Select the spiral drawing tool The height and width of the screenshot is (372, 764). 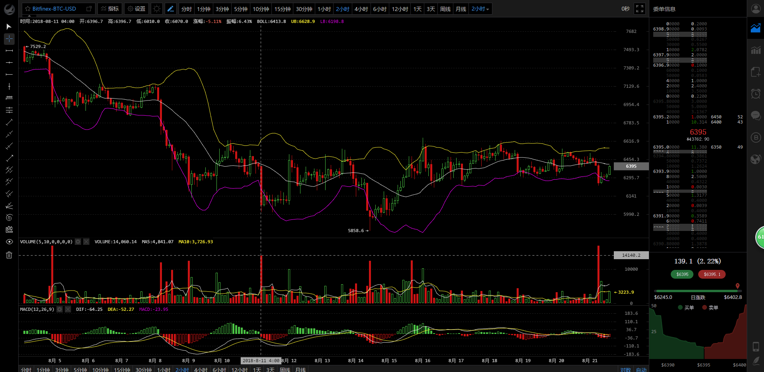coord(9,217)
